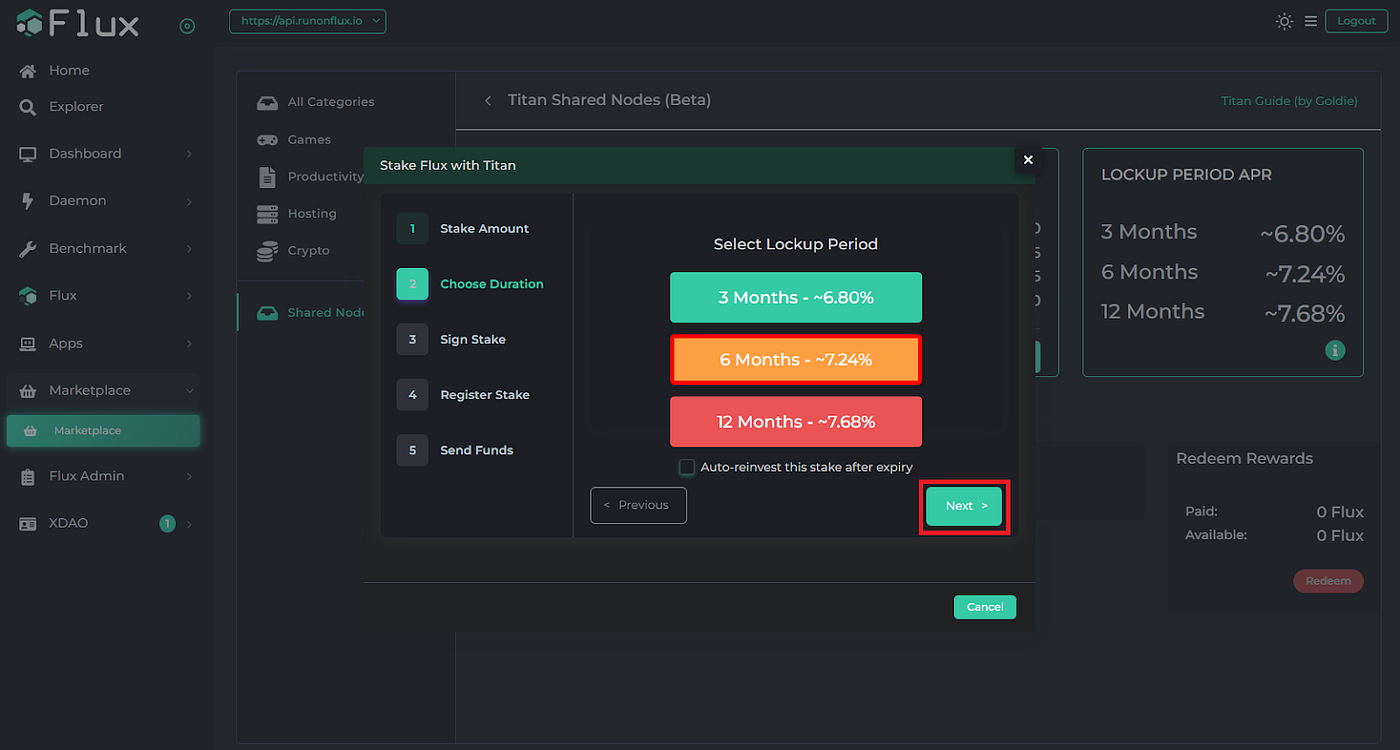Click the Flux cube icon in sidebar
1400x750 pixels.
click(x=28, y=296)
